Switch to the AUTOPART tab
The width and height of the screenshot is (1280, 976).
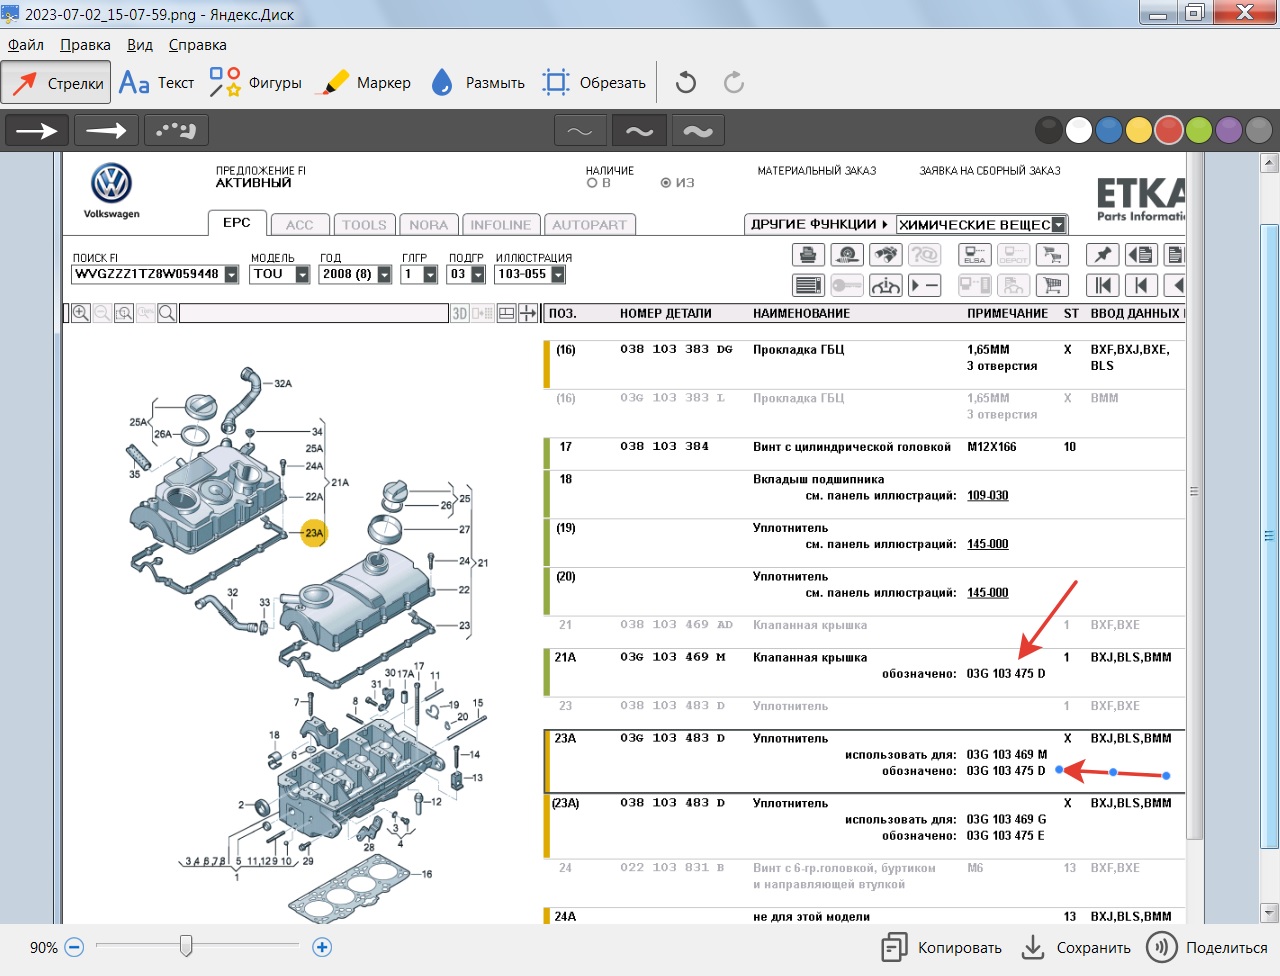590,225
